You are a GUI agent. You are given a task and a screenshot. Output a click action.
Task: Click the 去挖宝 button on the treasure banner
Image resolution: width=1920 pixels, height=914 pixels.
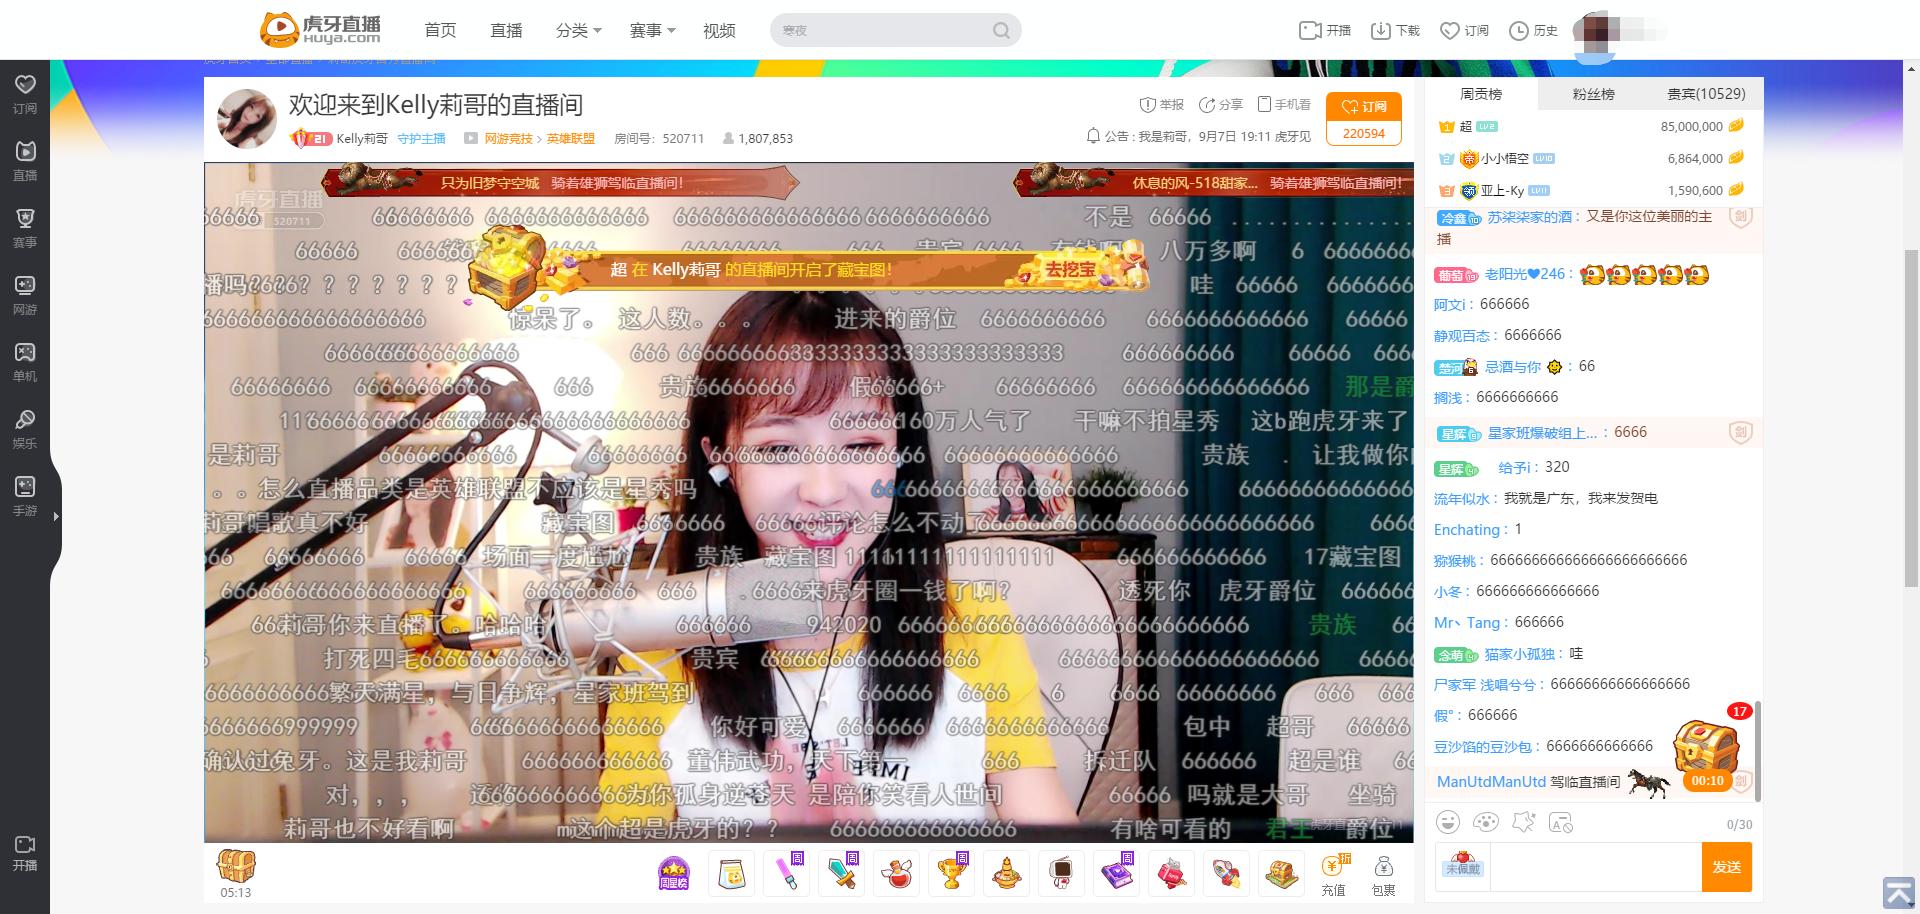(x=1070, y=269)
